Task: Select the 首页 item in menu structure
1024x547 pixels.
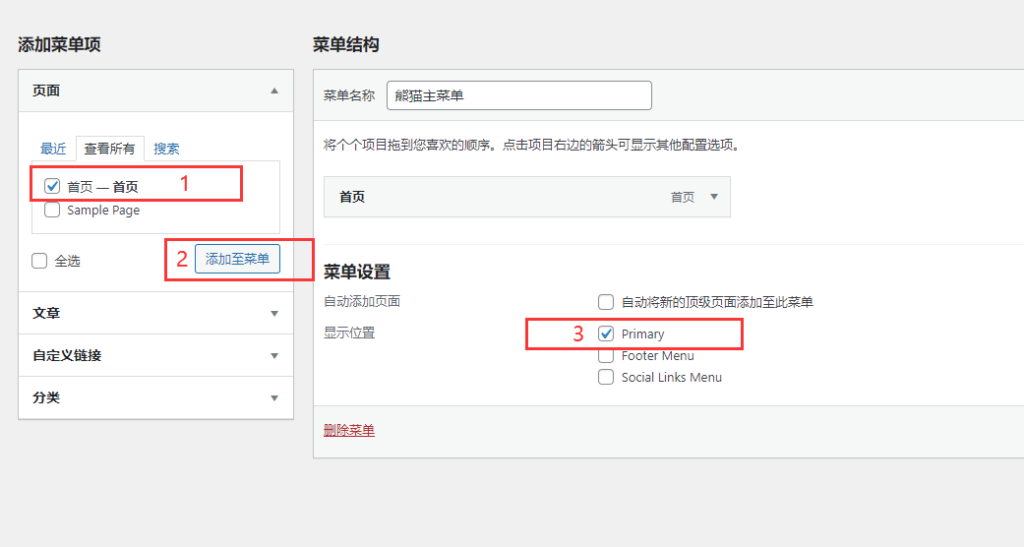Action: (x=527, y=196)
